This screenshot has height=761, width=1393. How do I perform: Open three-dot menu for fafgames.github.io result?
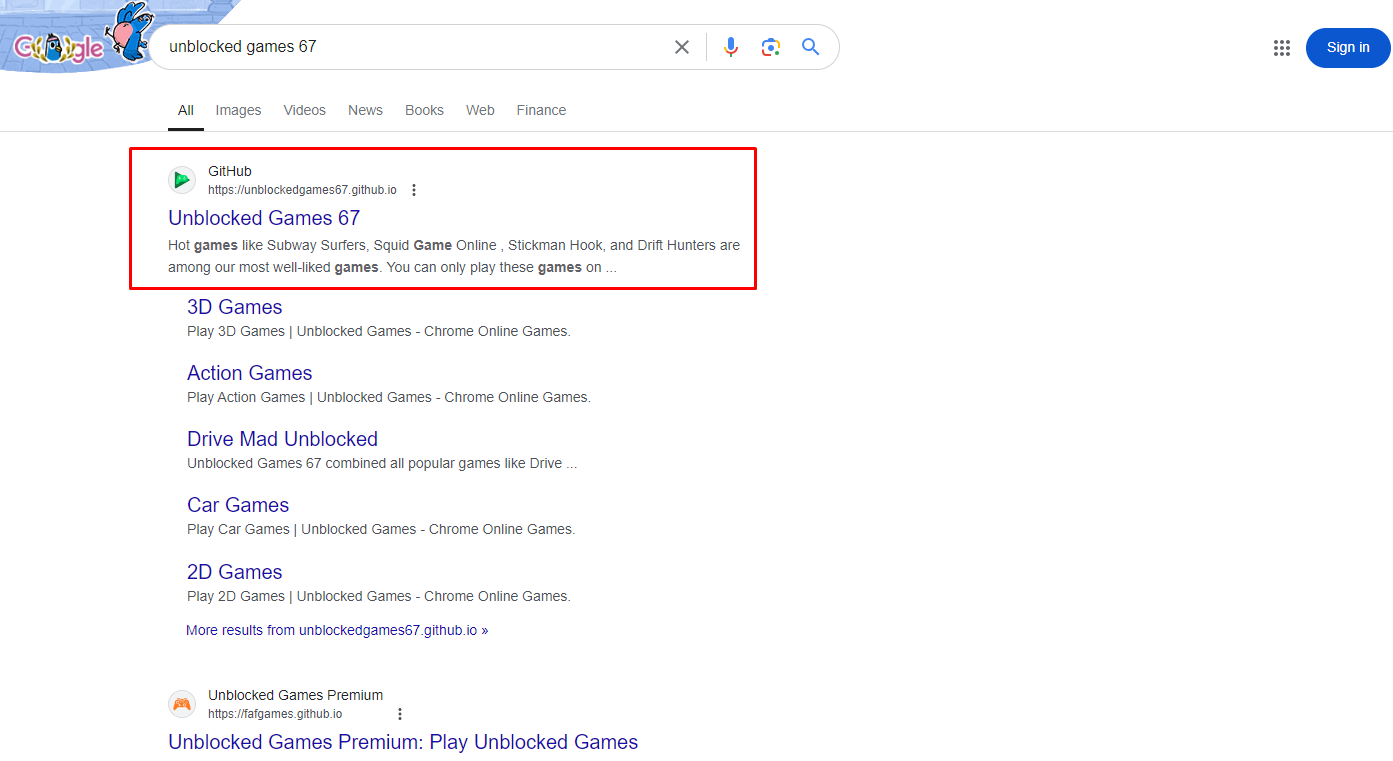coord(400,714)
